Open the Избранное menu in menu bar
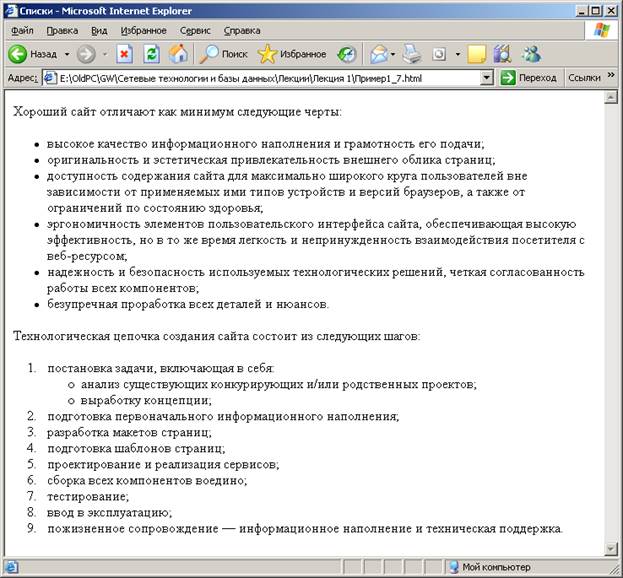Viewport: 623px width, 578px height. click(143, 31)
